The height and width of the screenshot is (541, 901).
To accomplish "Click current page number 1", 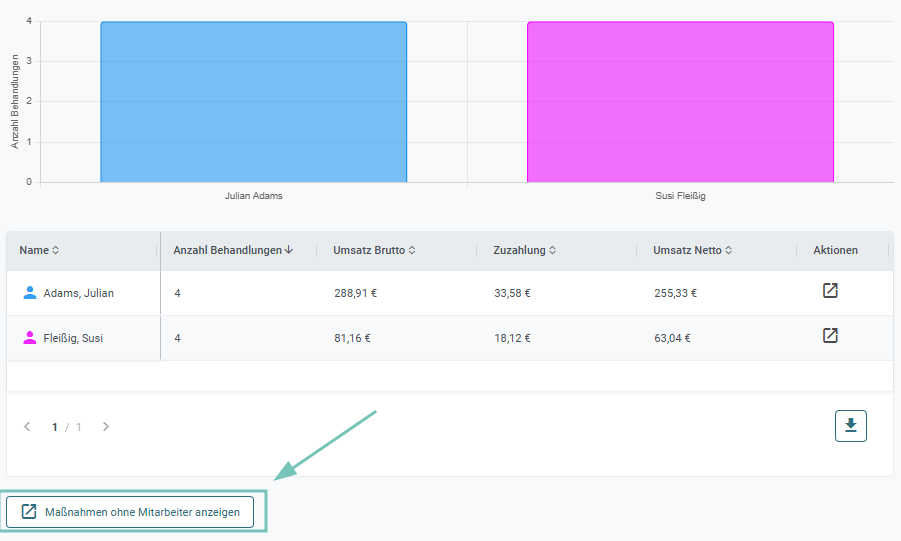I will click(x=55, y=427).
